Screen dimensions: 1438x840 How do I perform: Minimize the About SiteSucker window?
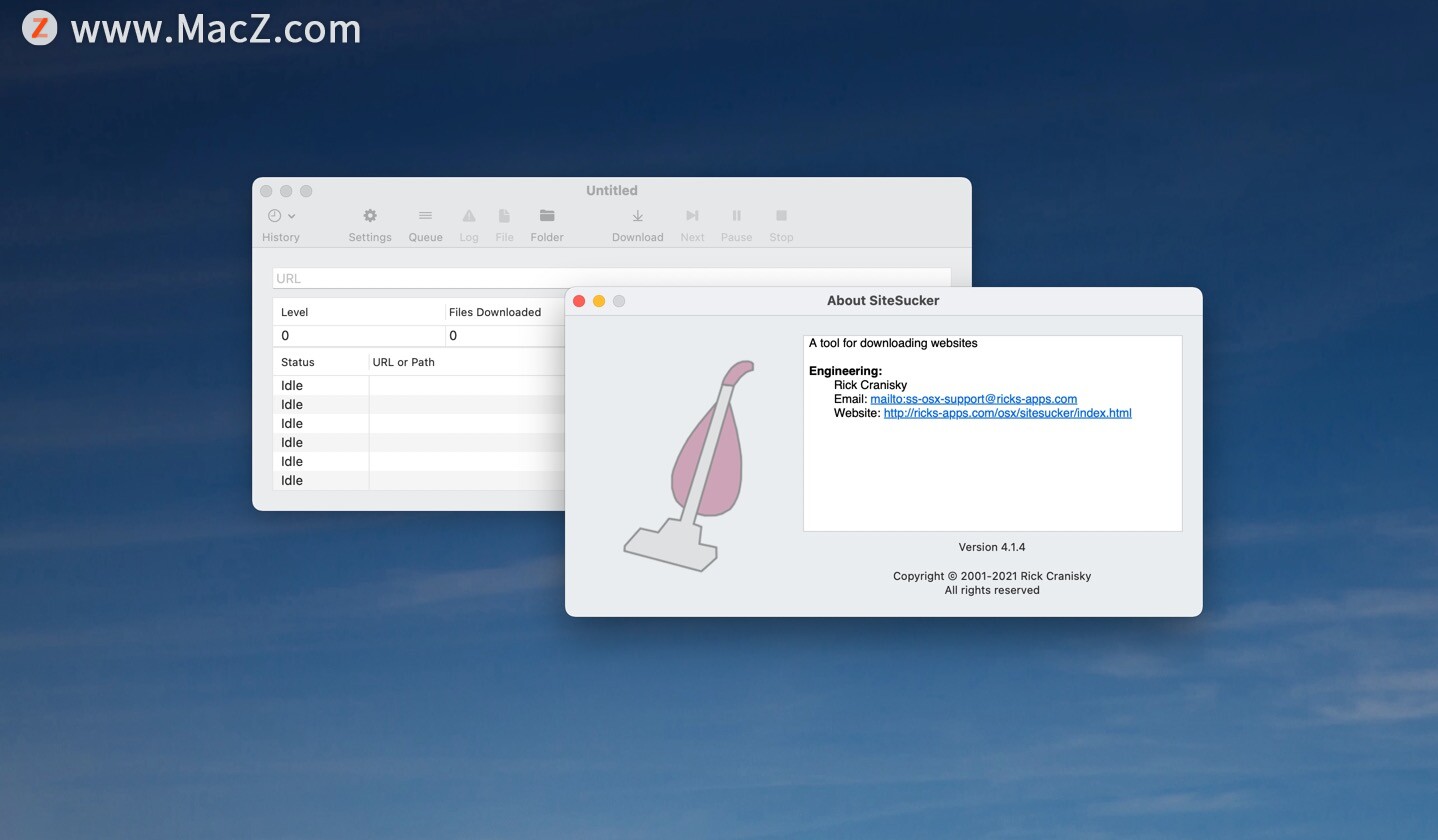599,301
